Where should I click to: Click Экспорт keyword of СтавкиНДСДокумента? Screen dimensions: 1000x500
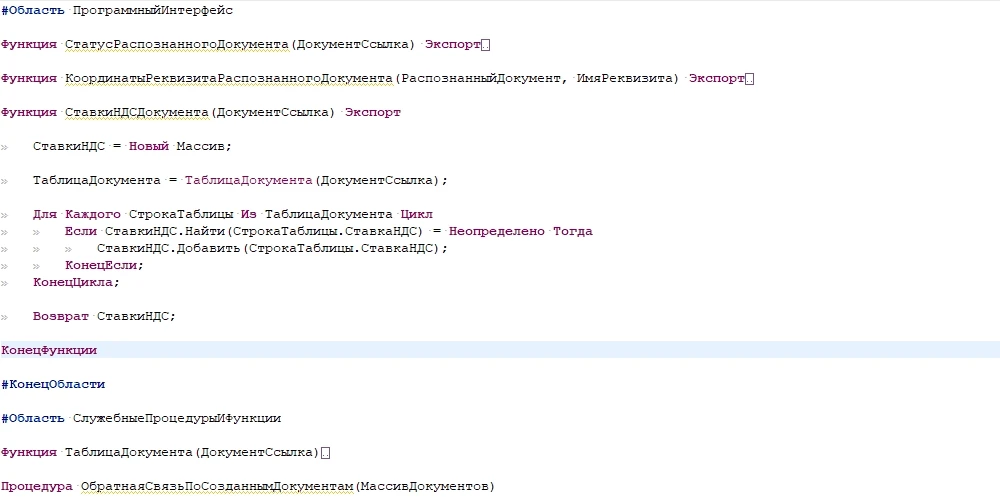tap(373, 112)
